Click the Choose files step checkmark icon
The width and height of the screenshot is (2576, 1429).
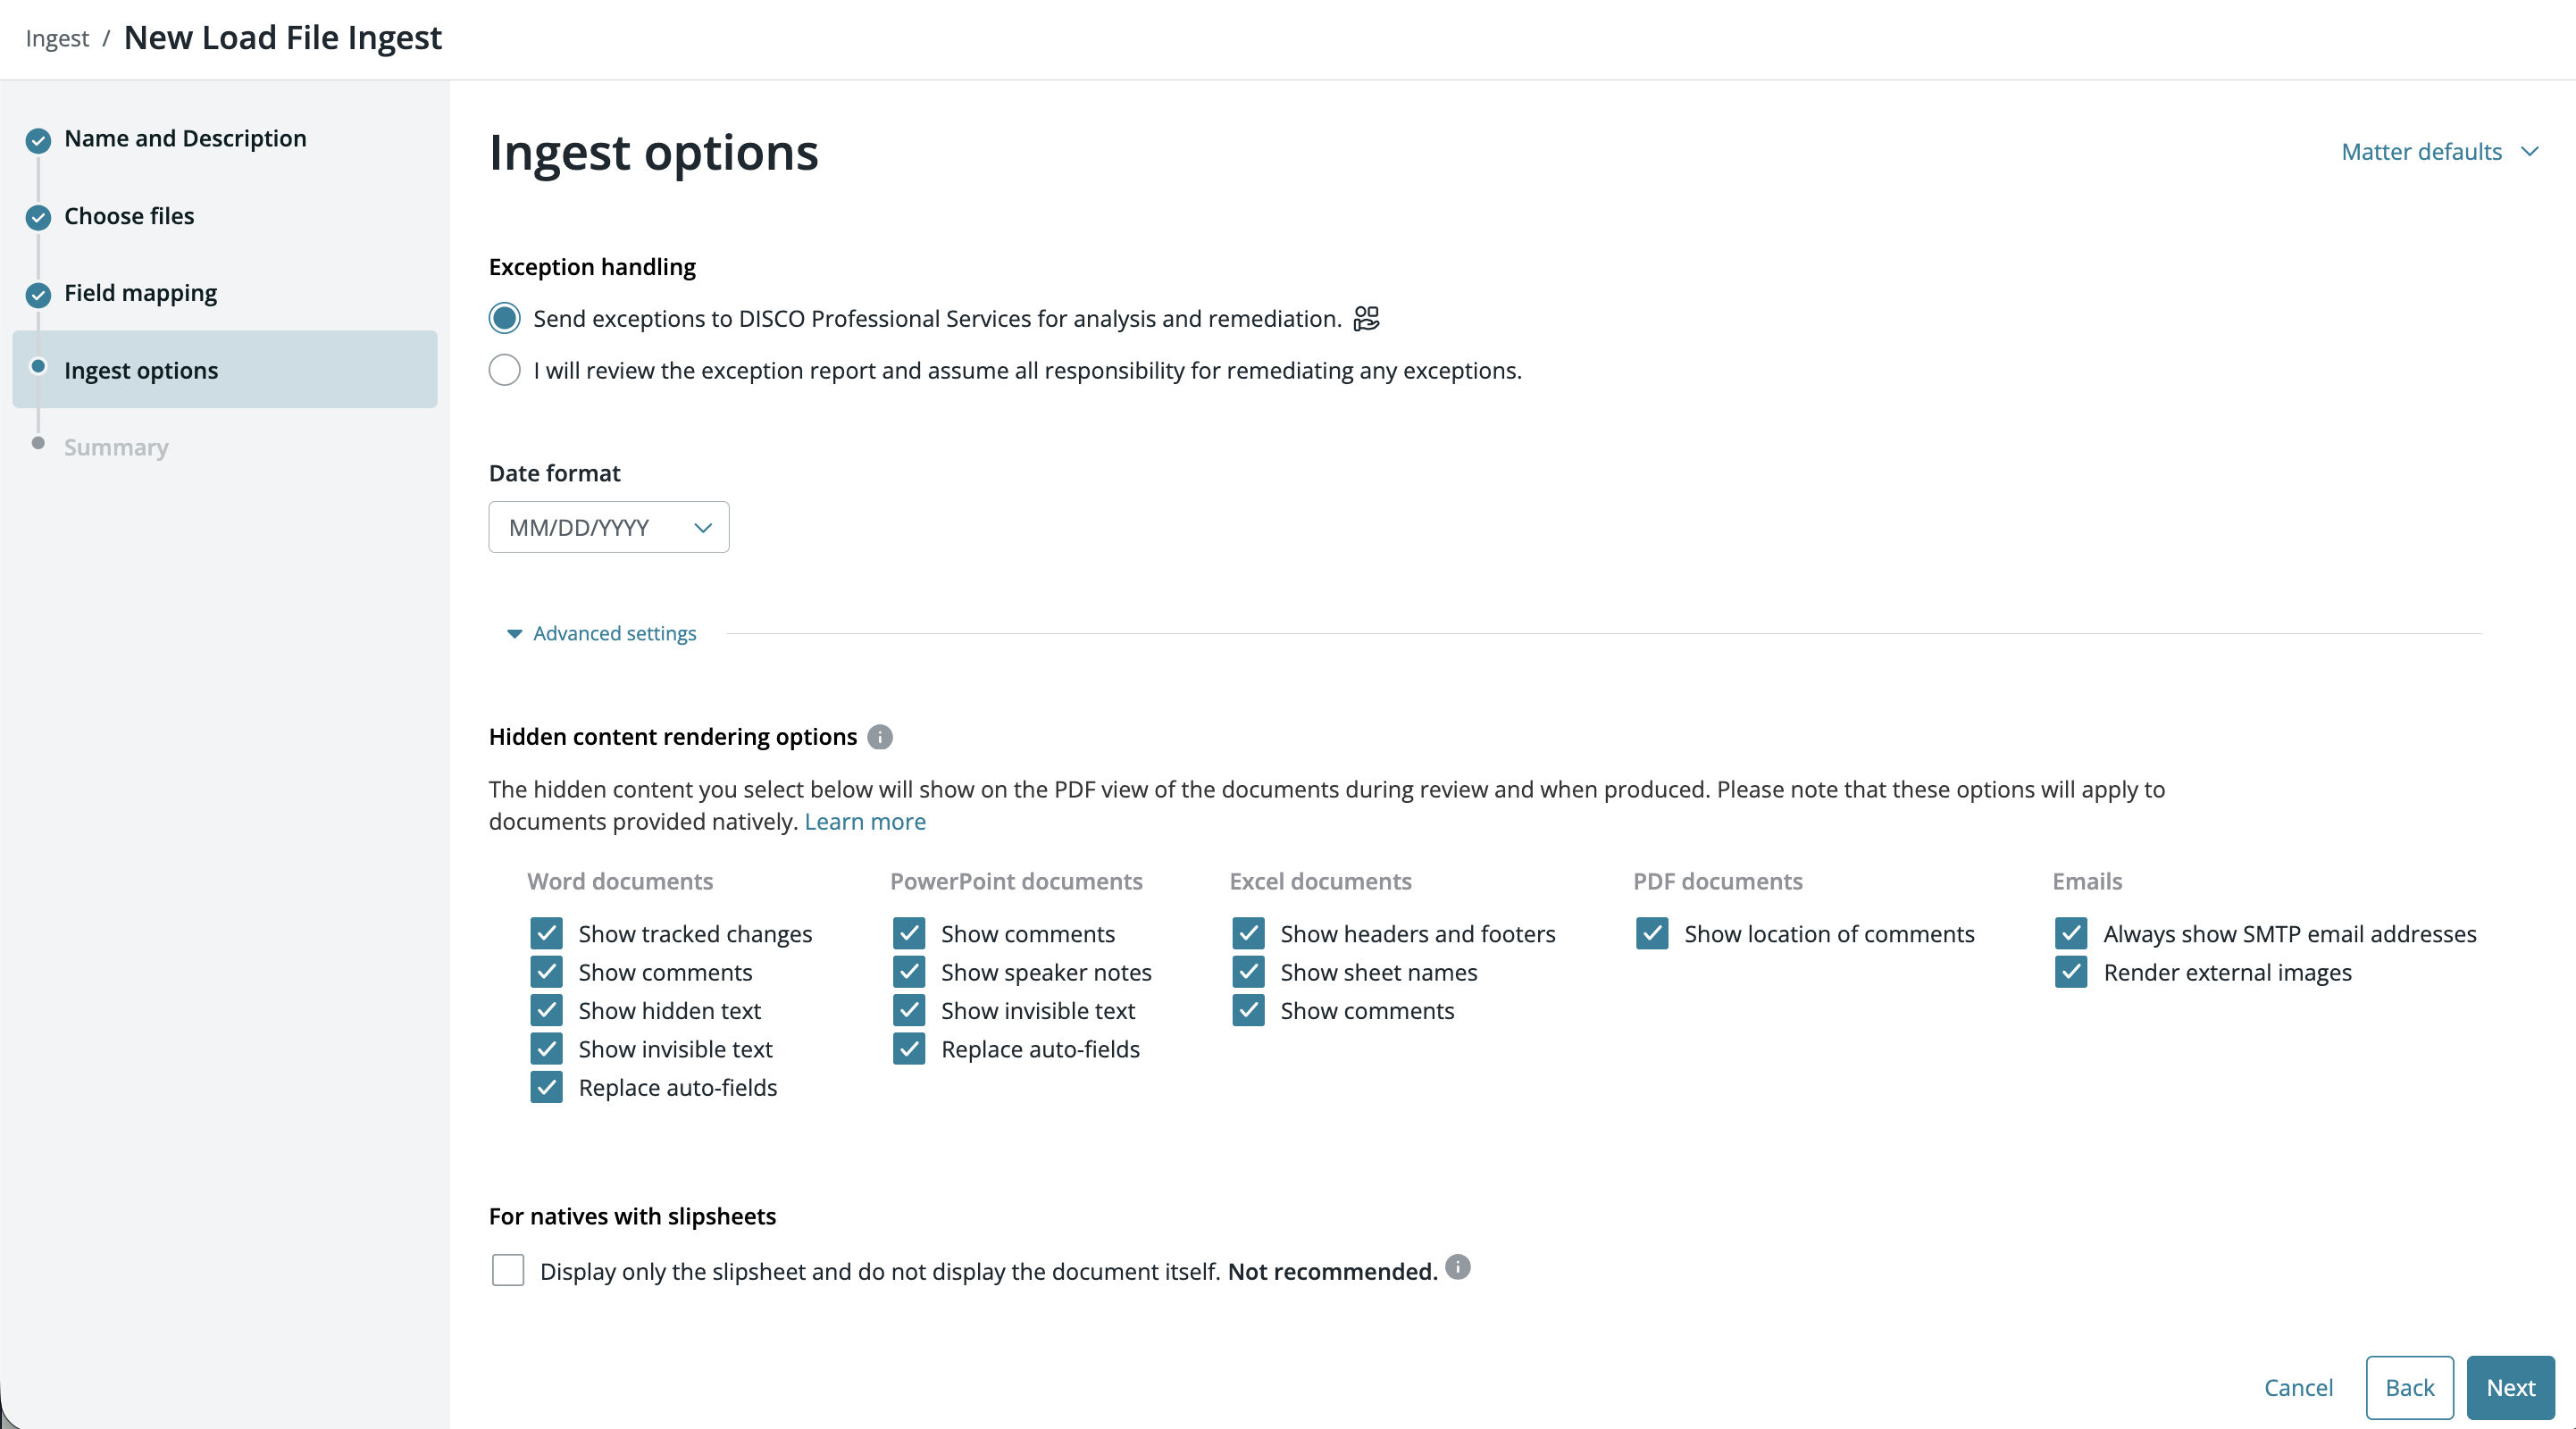coord(38,217)
